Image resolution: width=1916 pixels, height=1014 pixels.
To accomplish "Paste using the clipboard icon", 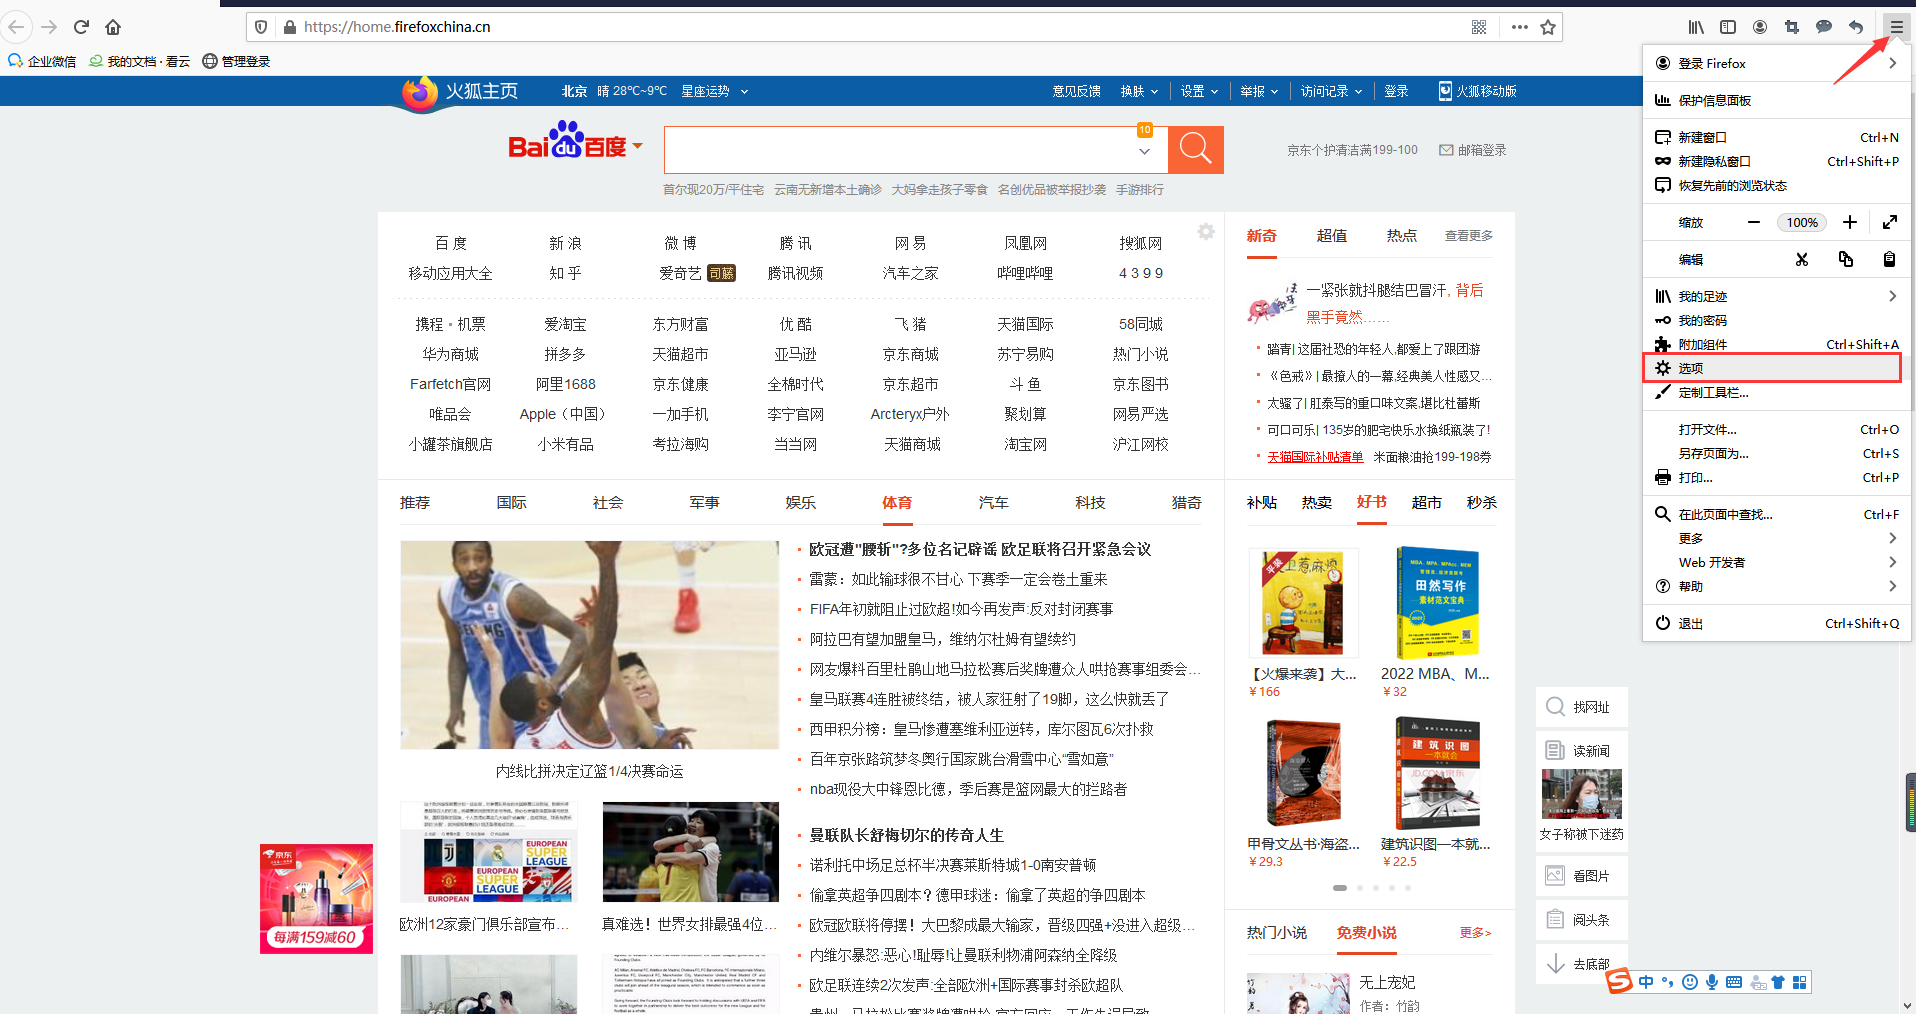I will (1889, 259).
